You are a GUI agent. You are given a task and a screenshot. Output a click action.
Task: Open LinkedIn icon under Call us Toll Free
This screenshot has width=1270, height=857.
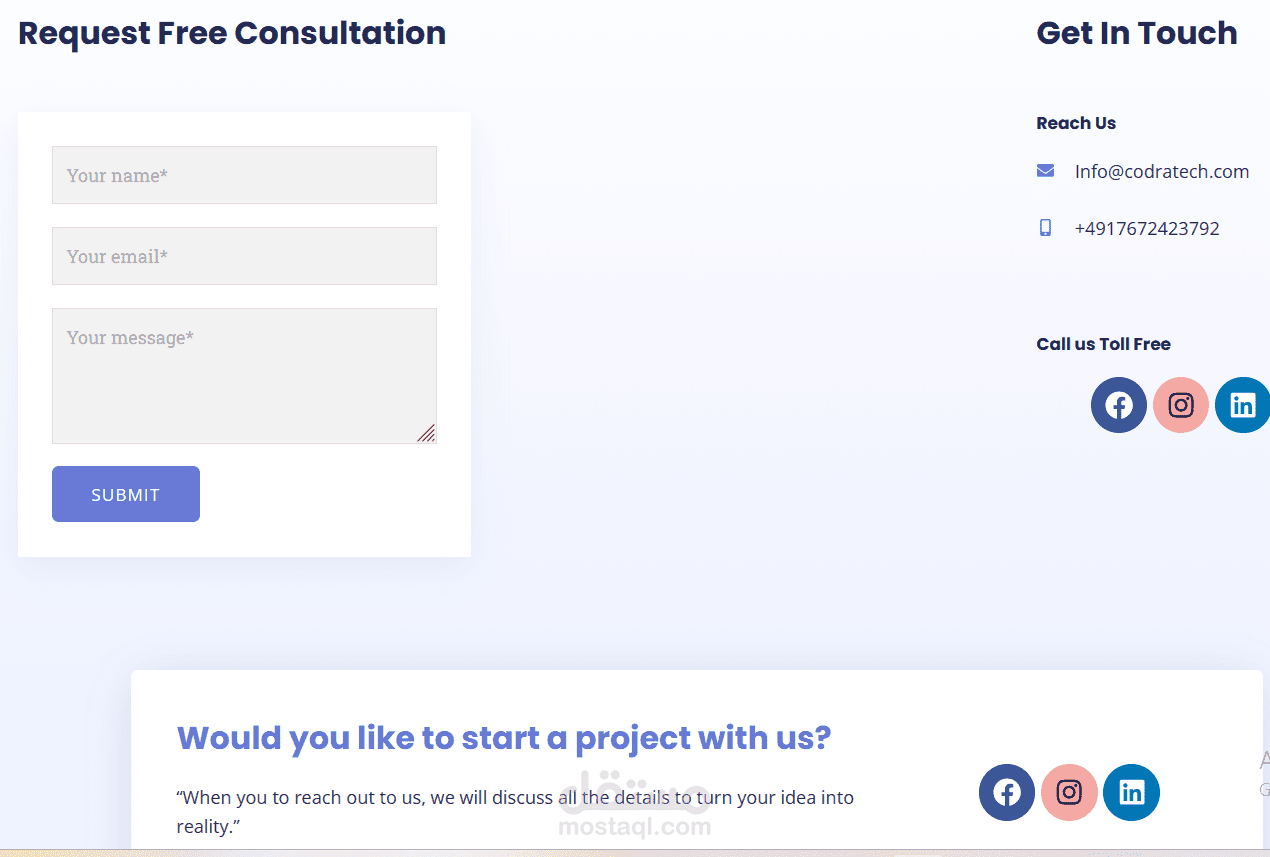[x=1242, y=405]
